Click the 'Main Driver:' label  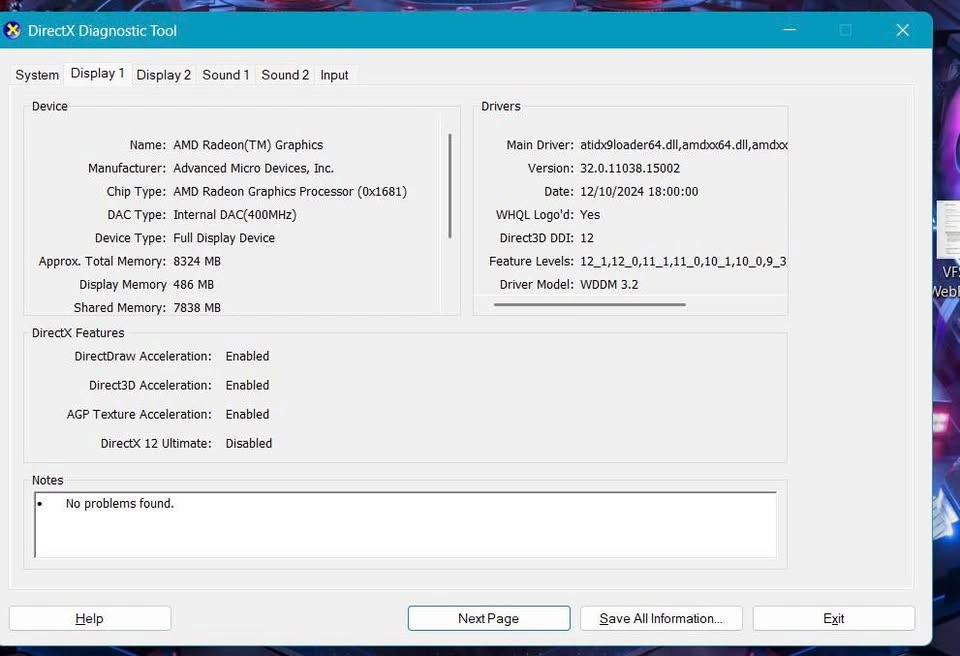540,145
